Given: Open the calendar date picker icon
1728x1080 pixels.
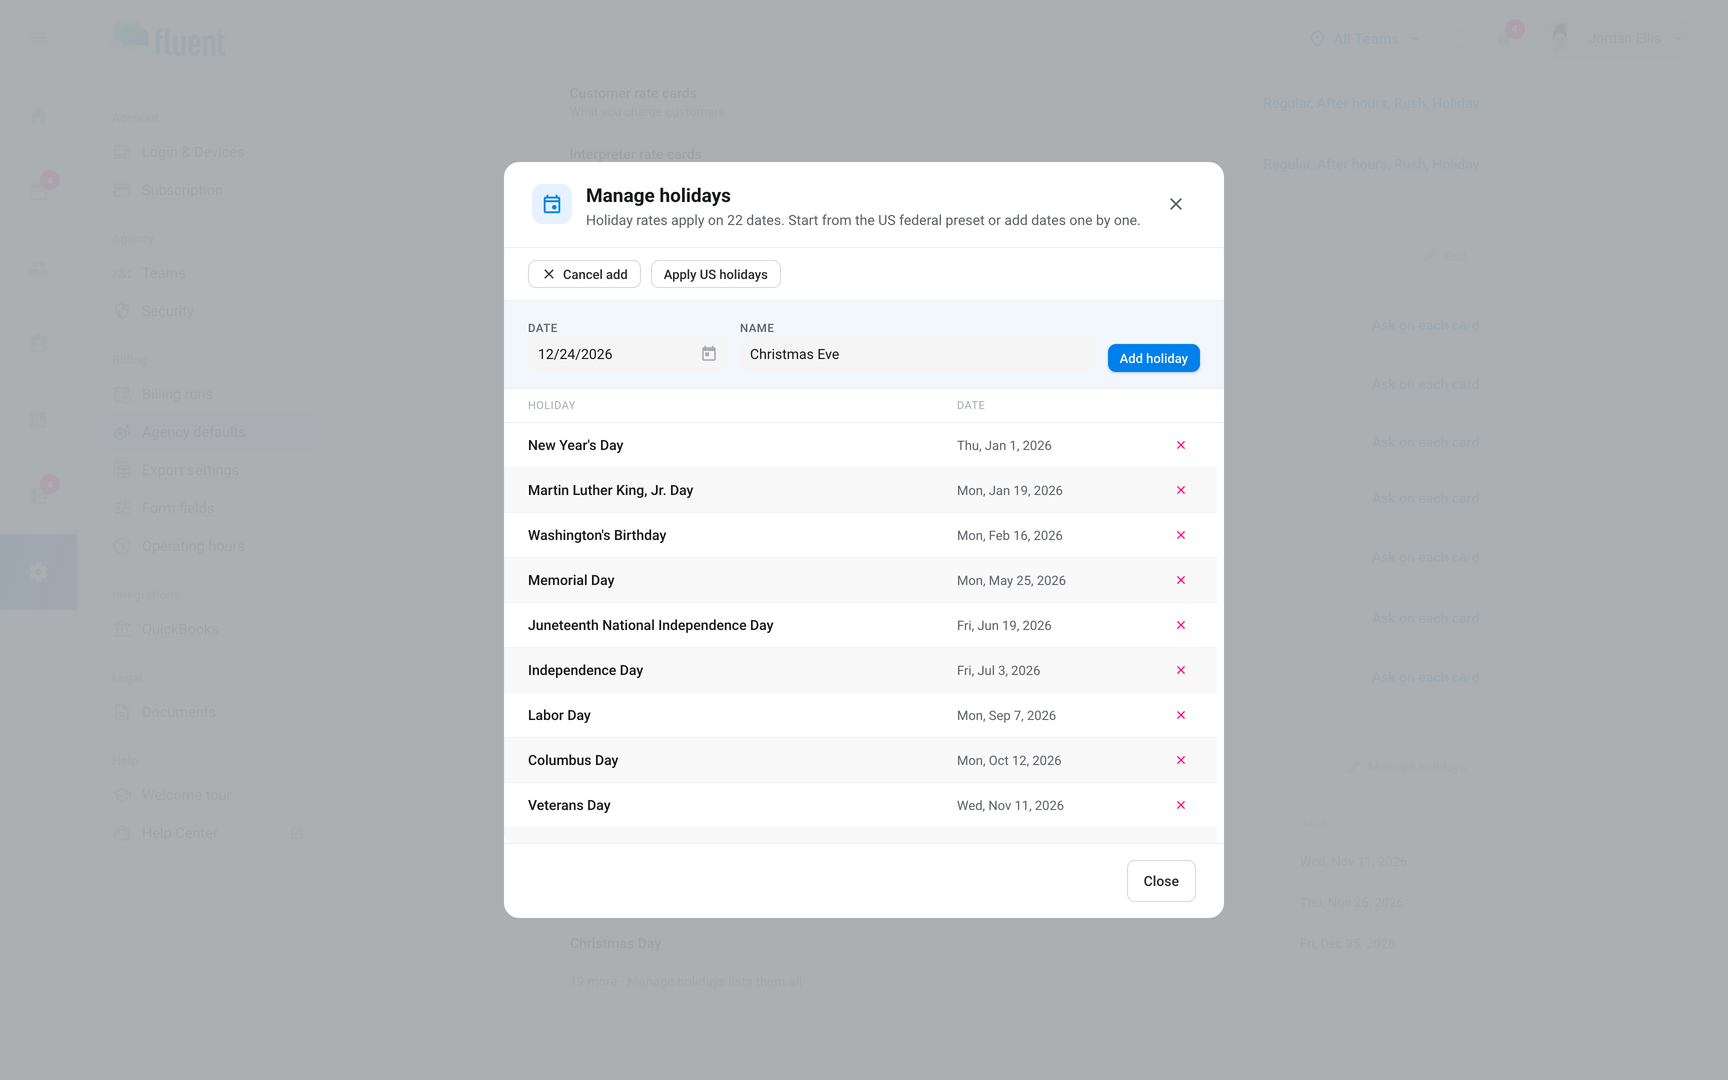Looking at the screenshot, I should (709, 354).
